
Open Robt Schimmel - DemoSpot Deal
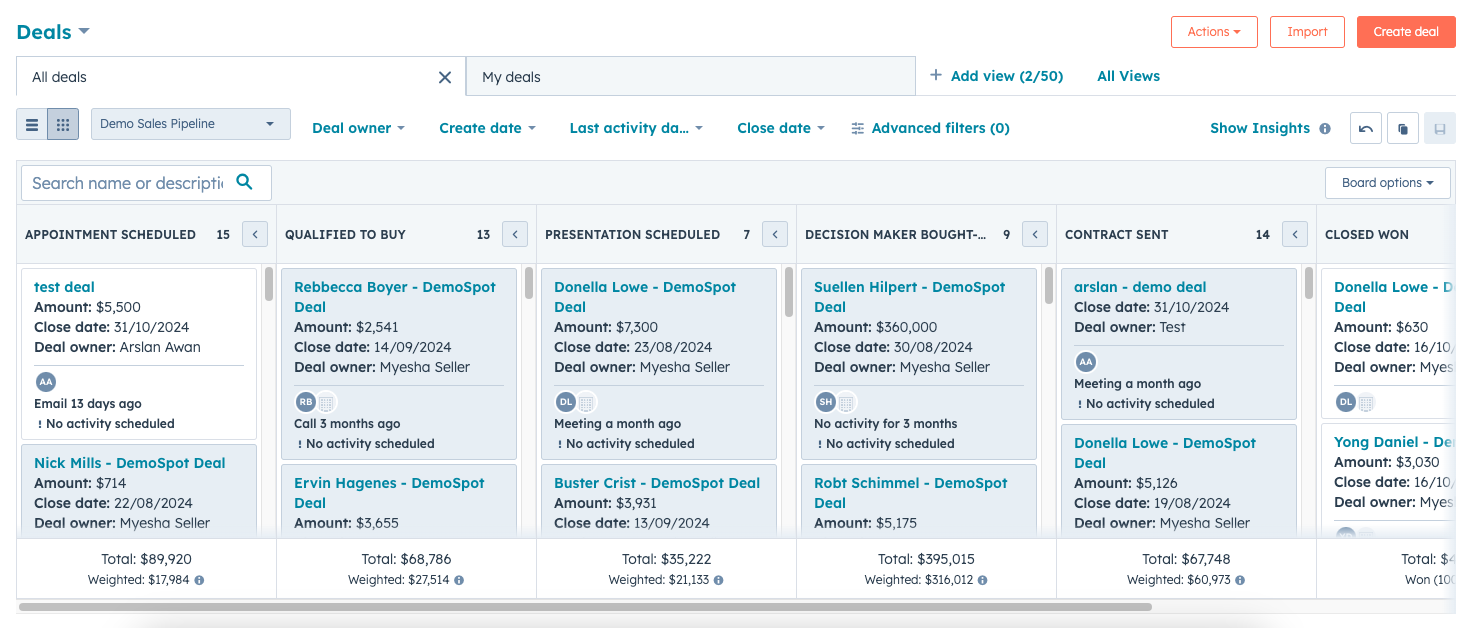point(911,493)
